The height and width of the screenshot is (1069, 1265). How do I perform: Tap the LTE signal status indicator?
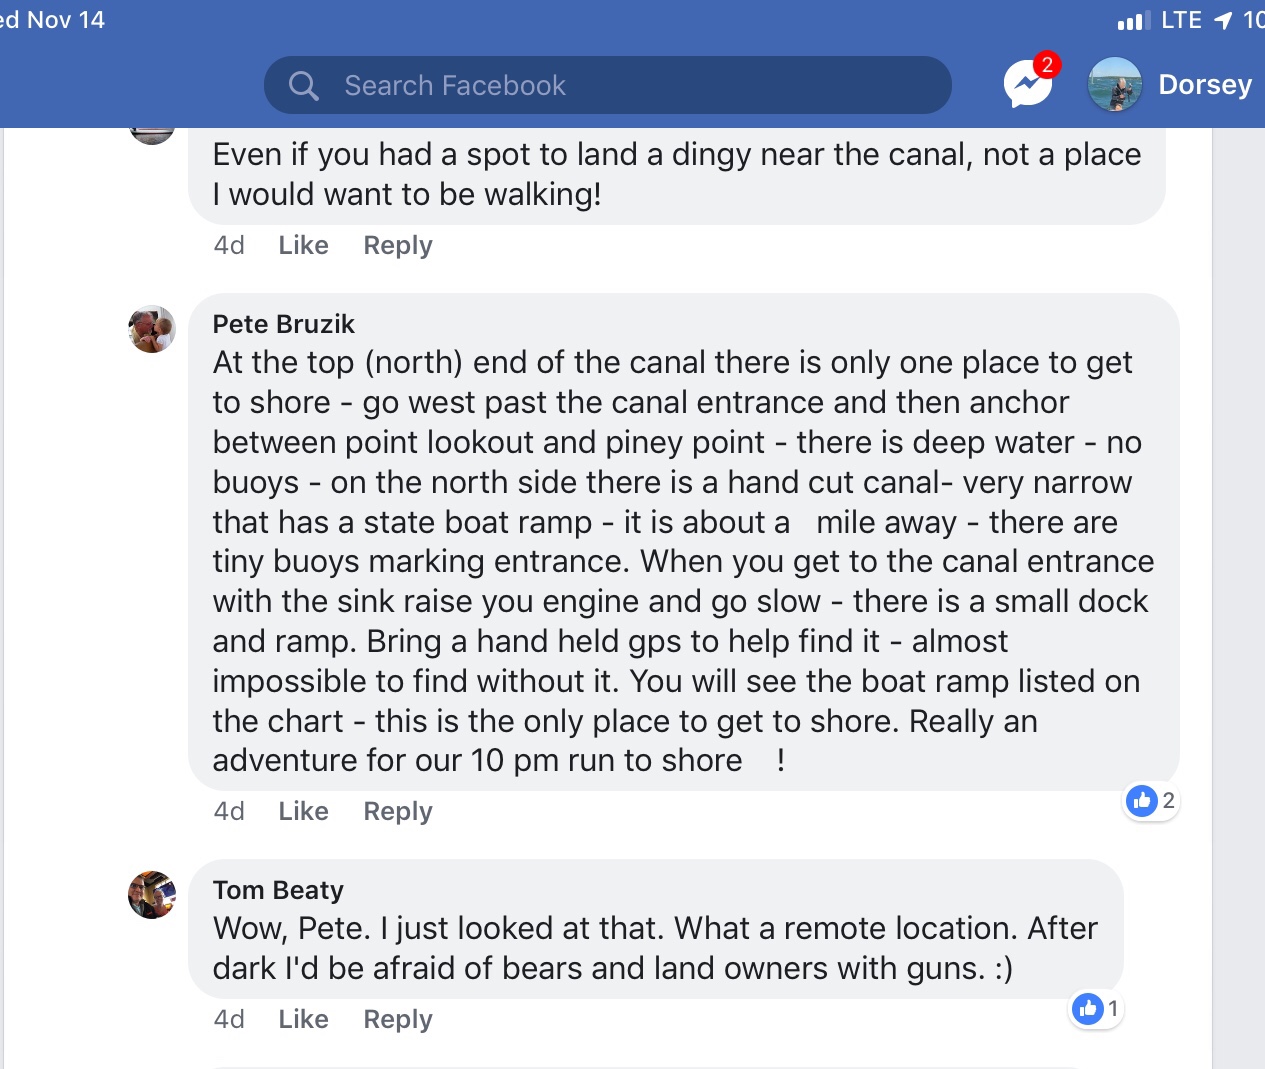tap(1160, 20)
